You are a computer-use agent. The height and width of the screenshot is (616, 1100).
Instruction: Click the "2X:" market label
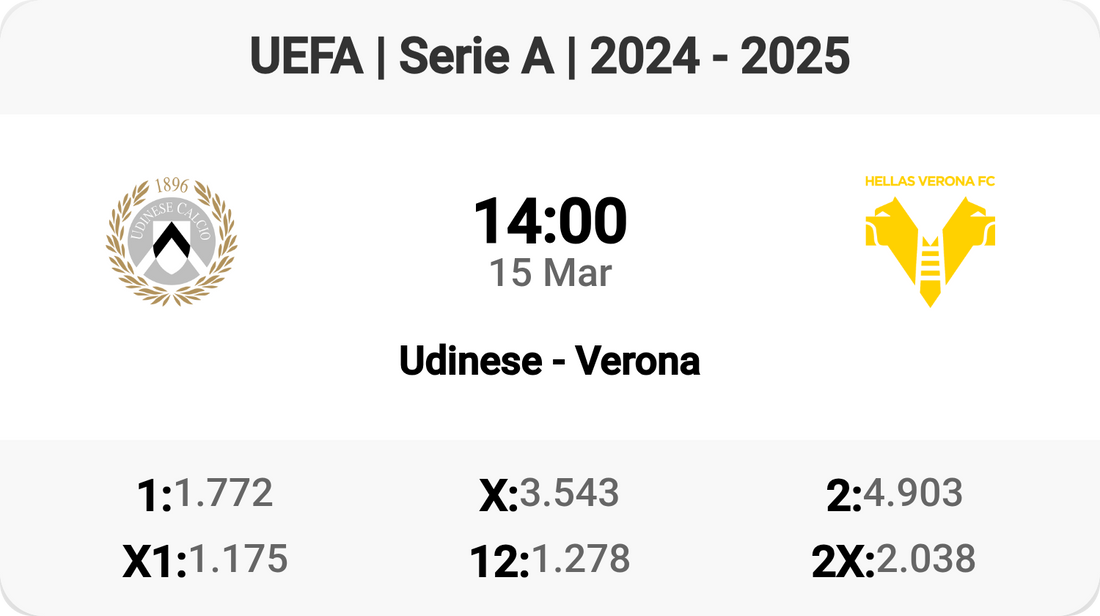(843, 562)
